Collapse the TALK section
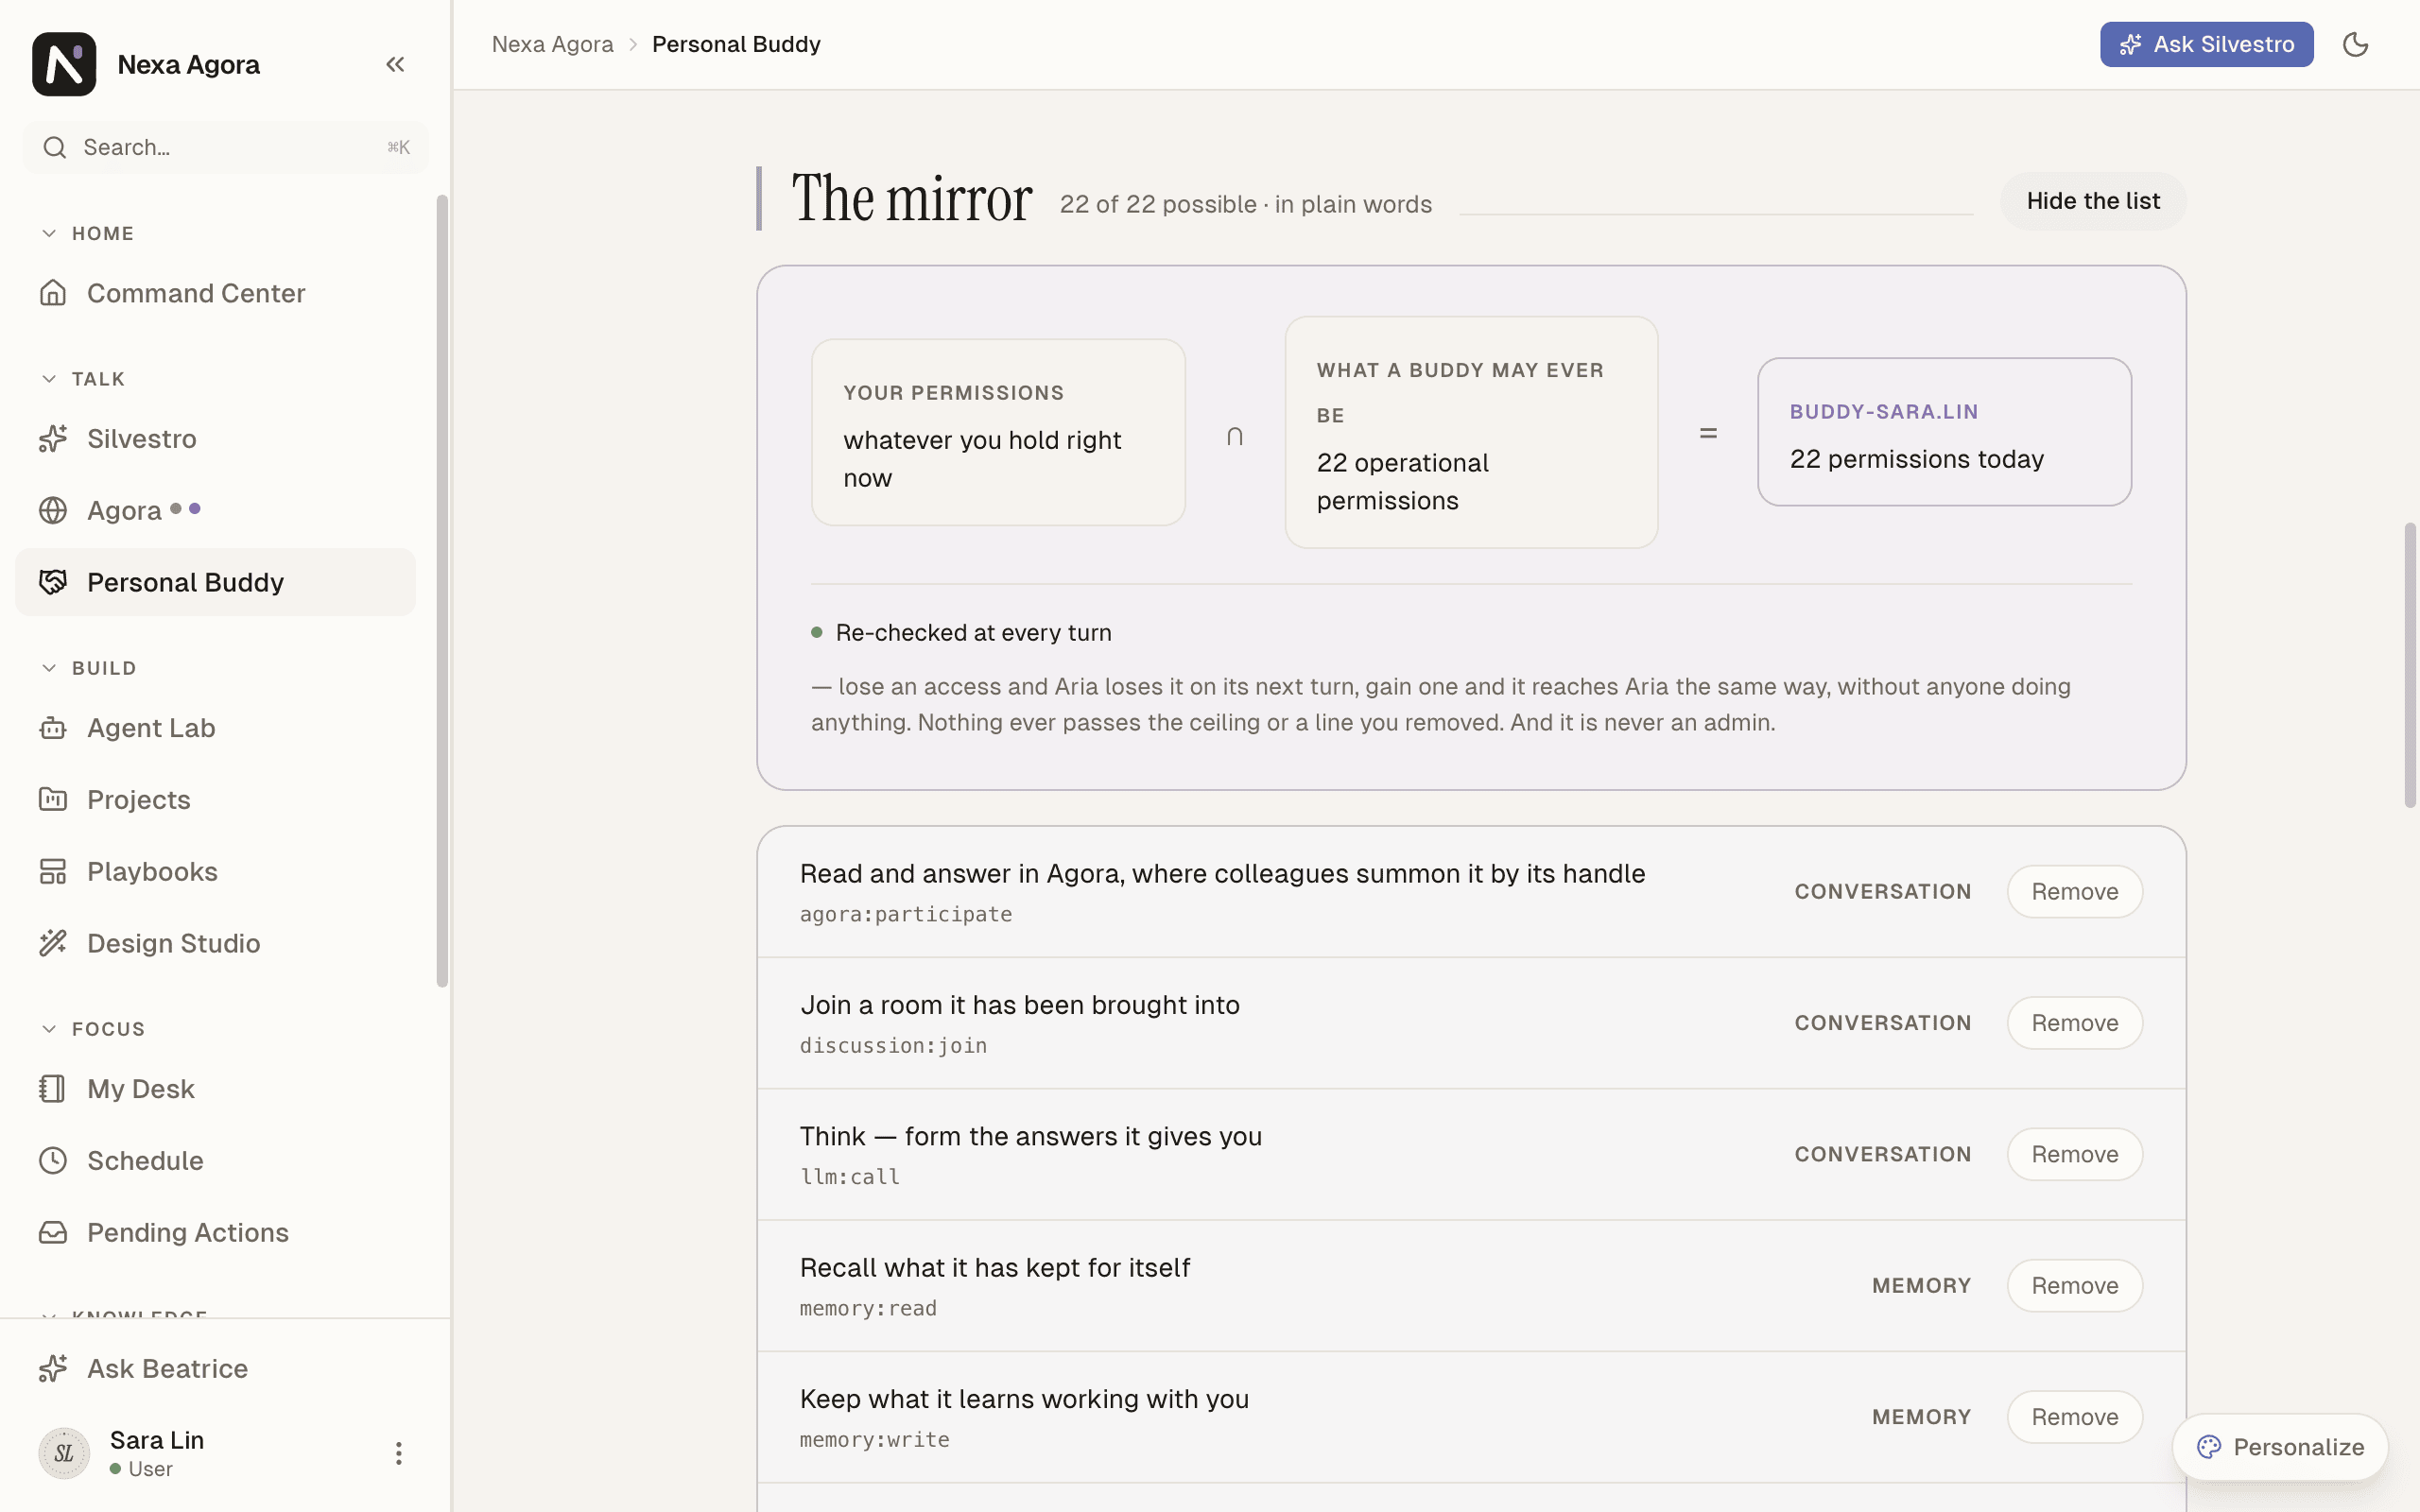2420x1512 pixels. [x=49, y=379]
